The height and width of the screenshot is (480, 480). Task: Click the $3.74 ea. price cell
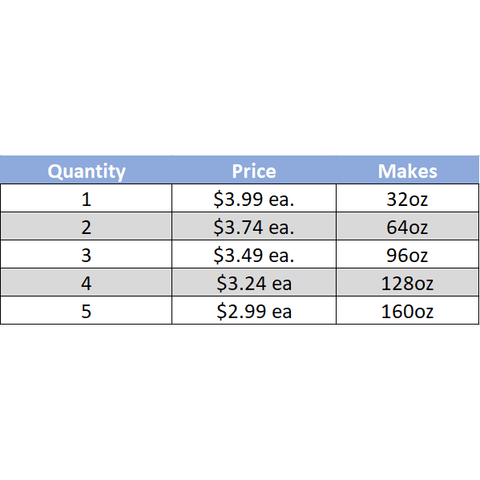pyautogui.click(x=254, y=226)
